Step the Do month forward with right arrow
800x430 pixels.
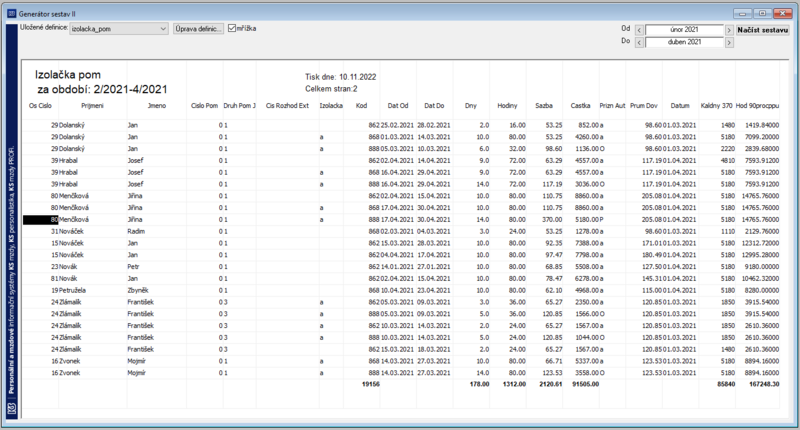click(x=729, y=42)
